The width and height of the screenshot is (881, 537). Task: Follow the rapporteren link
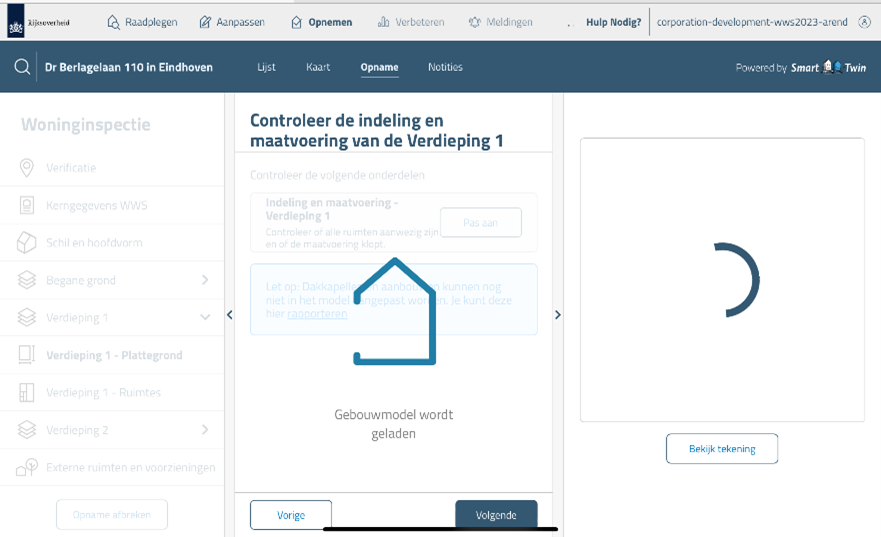pos(317,314)
